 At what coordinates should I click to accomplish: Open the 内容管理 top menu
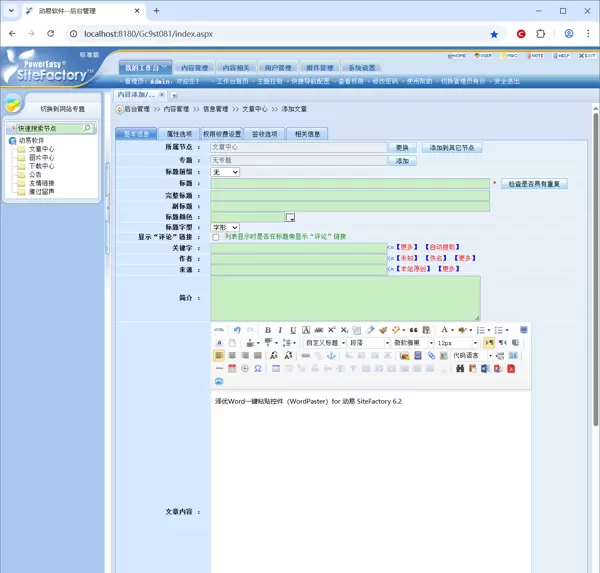[194, 68]
